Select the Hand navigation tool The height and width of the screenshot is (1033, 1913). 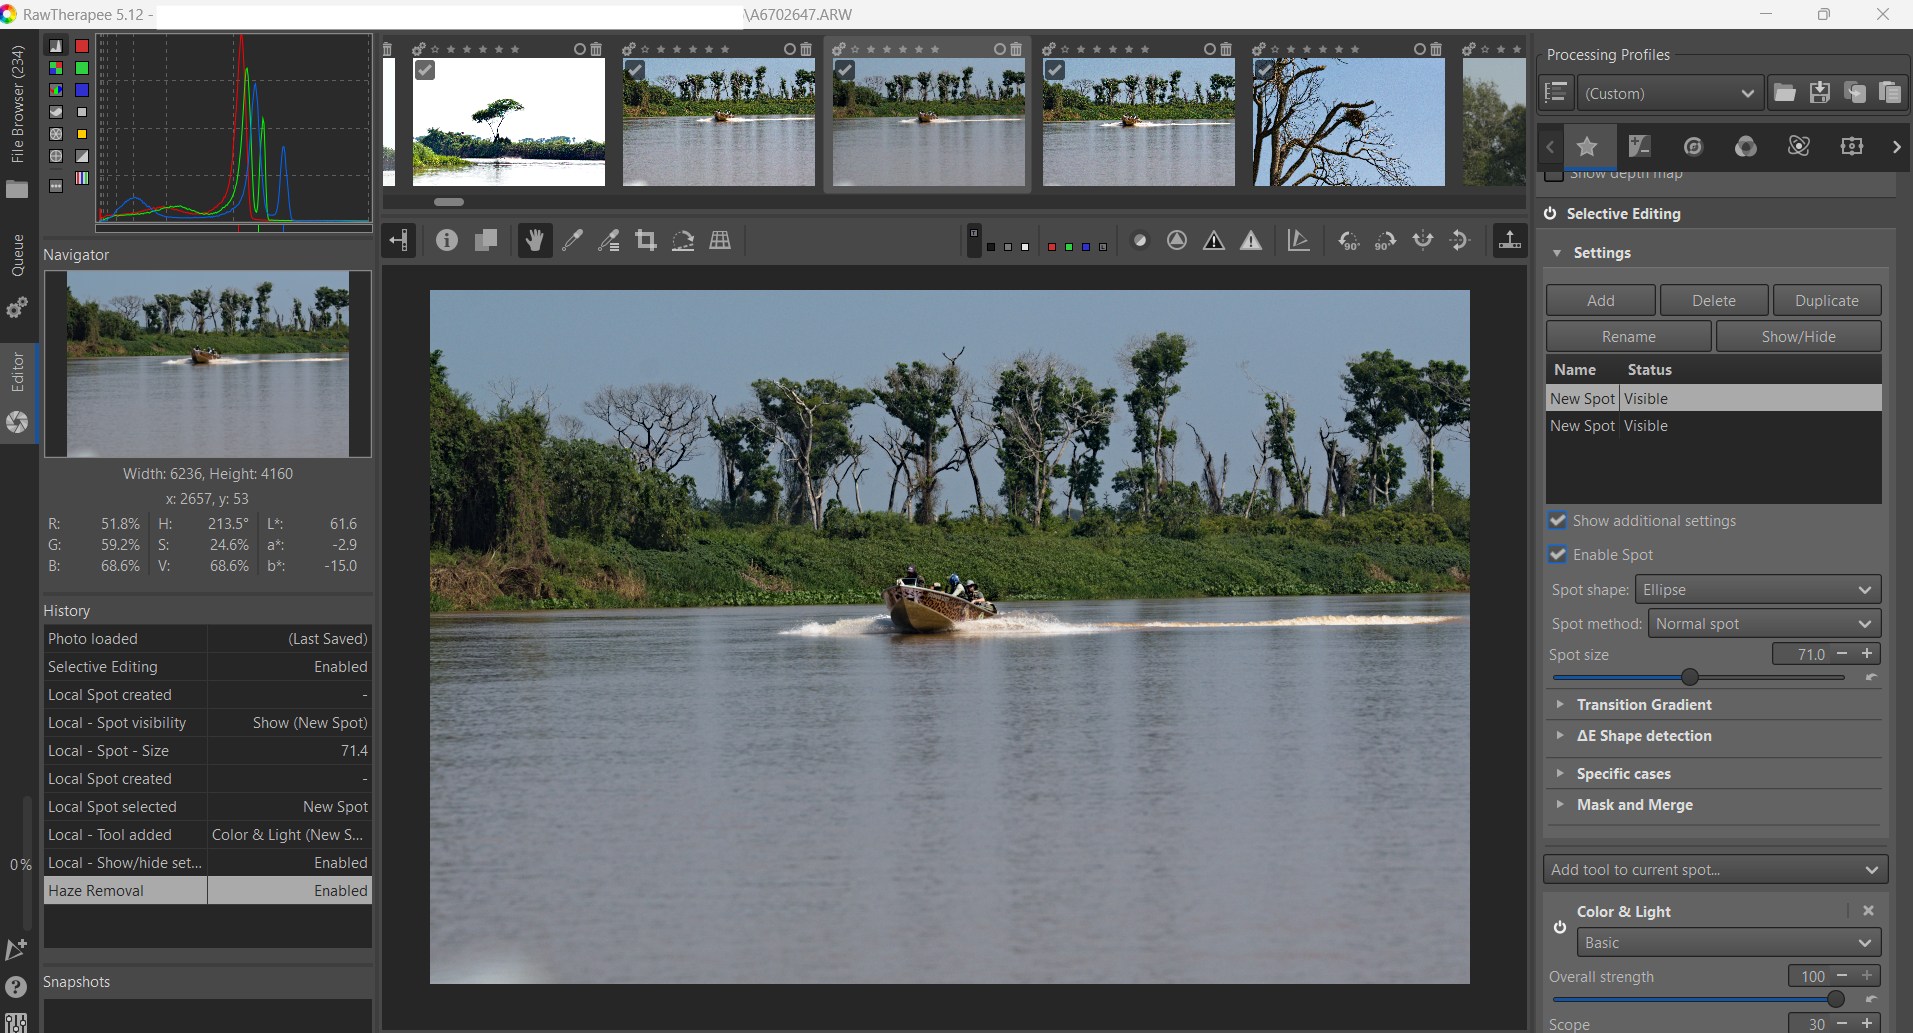pyautogui.click(x=534, y=240)
